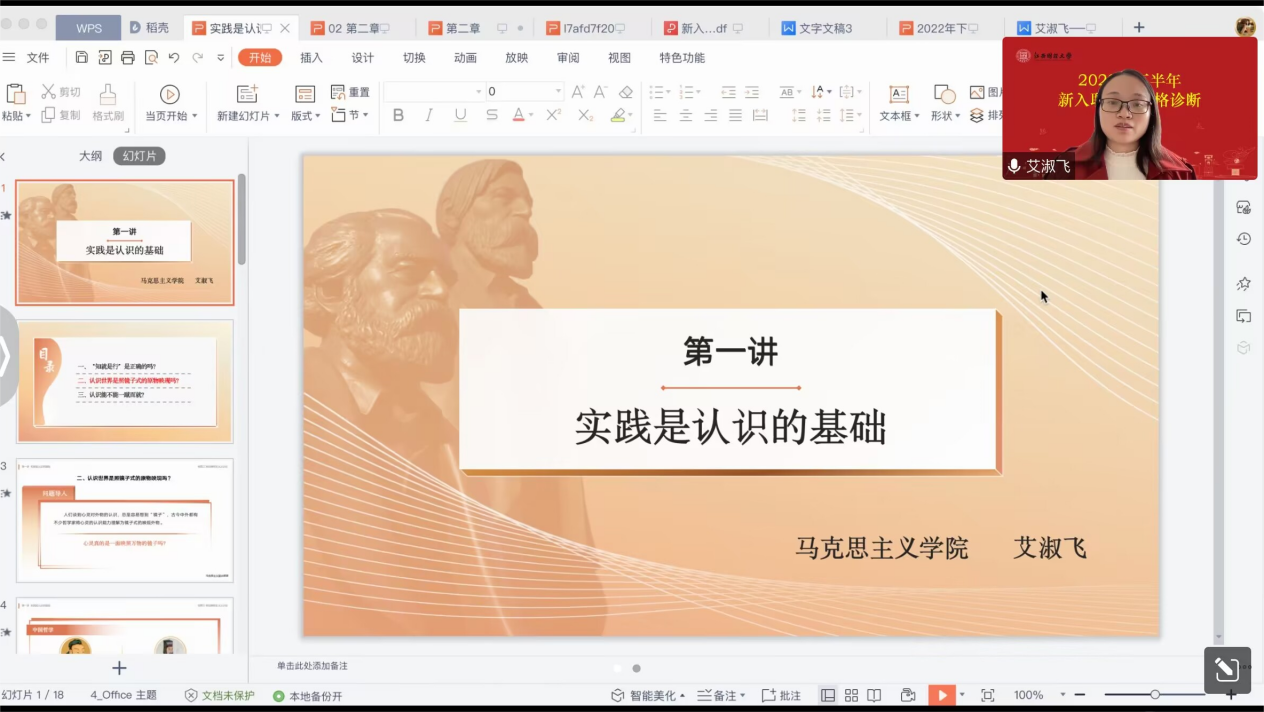
Task: Adjust the zoom slider handle
Action: click(x=1155, y=694)
